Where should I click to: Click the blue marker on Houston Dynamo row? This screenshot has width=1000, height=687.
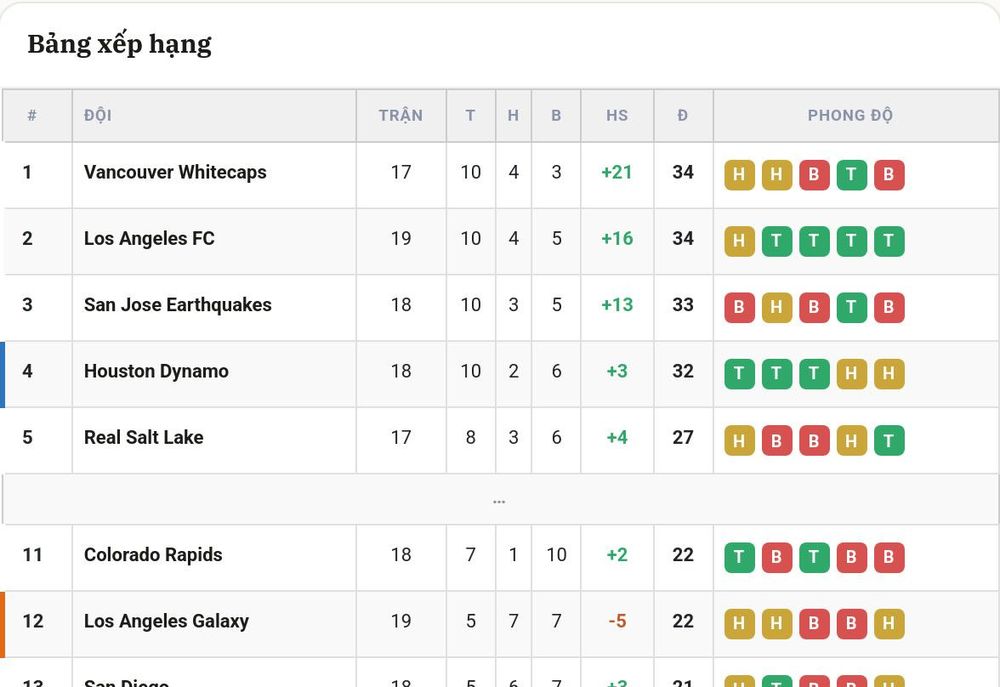(x=3, y=374)
